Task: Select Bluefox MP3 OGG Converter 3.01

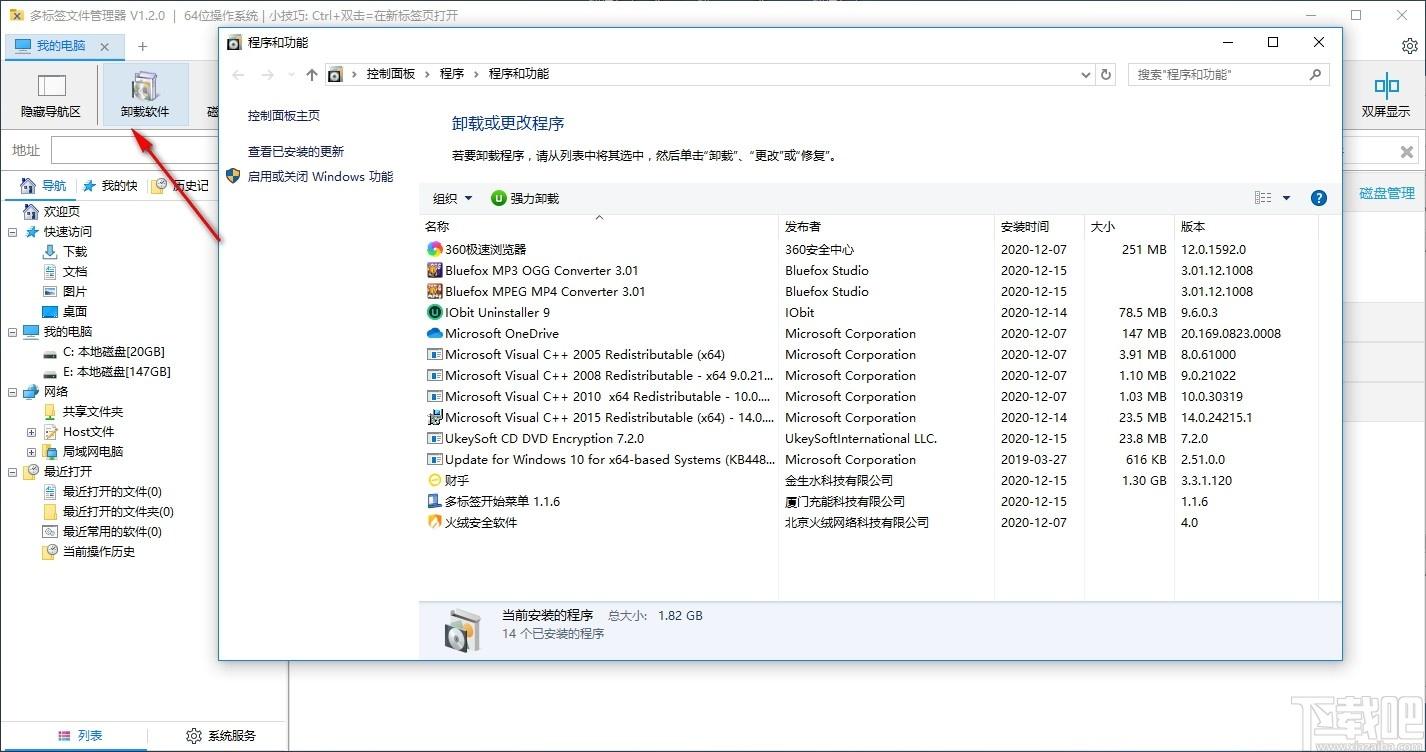Action: [870, 271]
